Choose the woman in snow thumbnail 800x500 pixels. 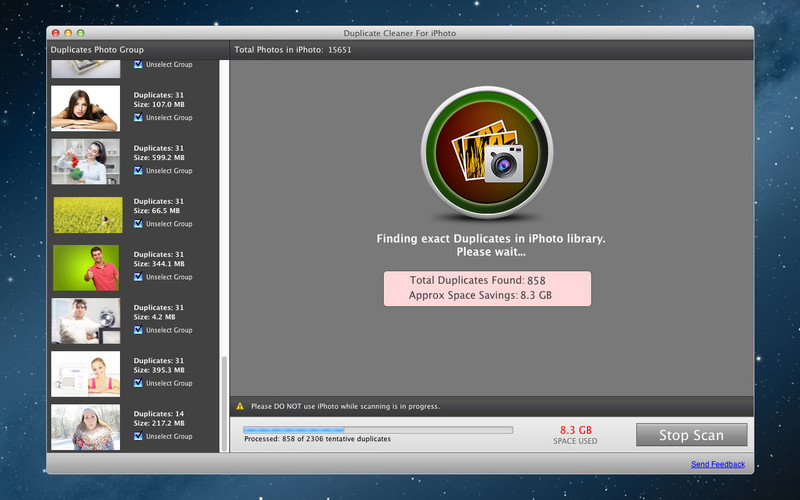pyautogui.click(x=86, y=426)
